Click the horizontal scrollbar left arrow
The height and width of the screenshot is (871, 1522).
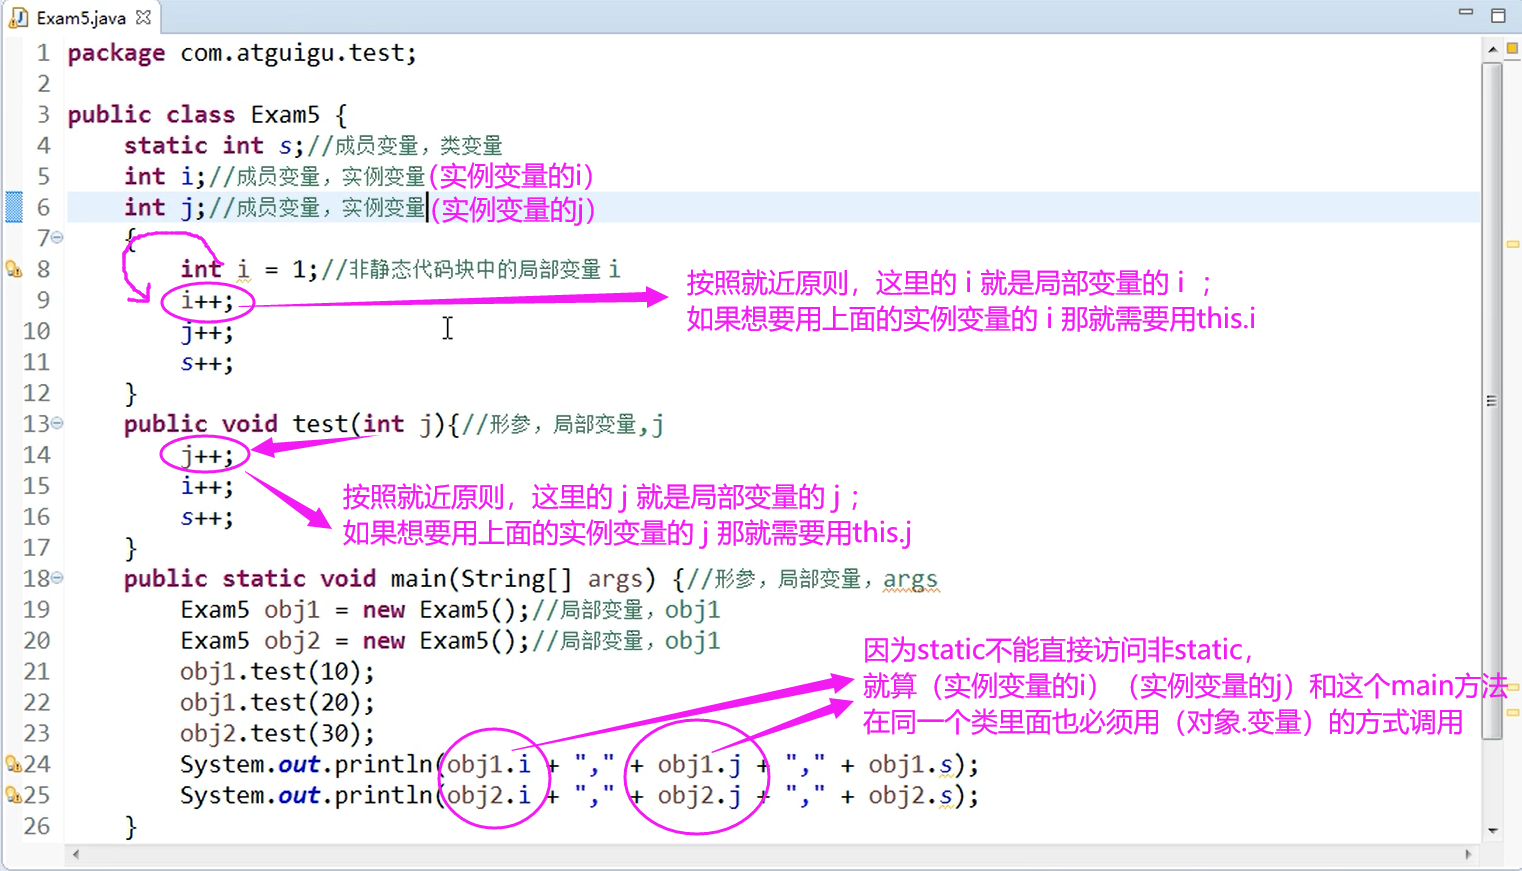click(x=76, y=854)
